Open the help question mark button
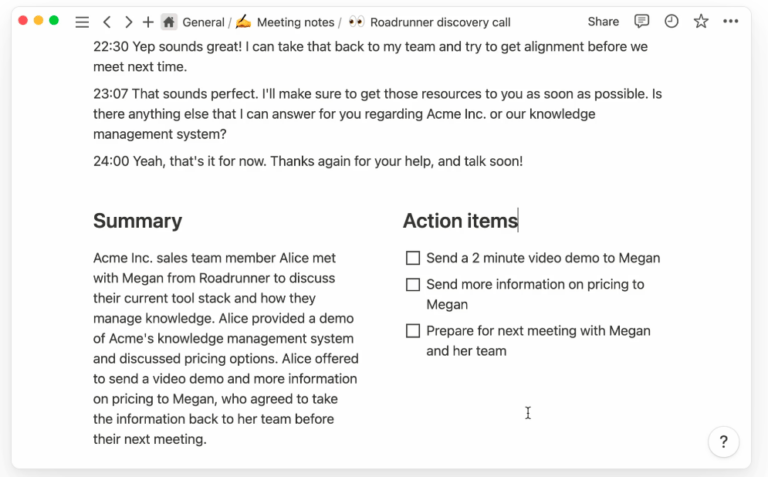The width and height of the screenshot is (768, 477). point(723,441)
